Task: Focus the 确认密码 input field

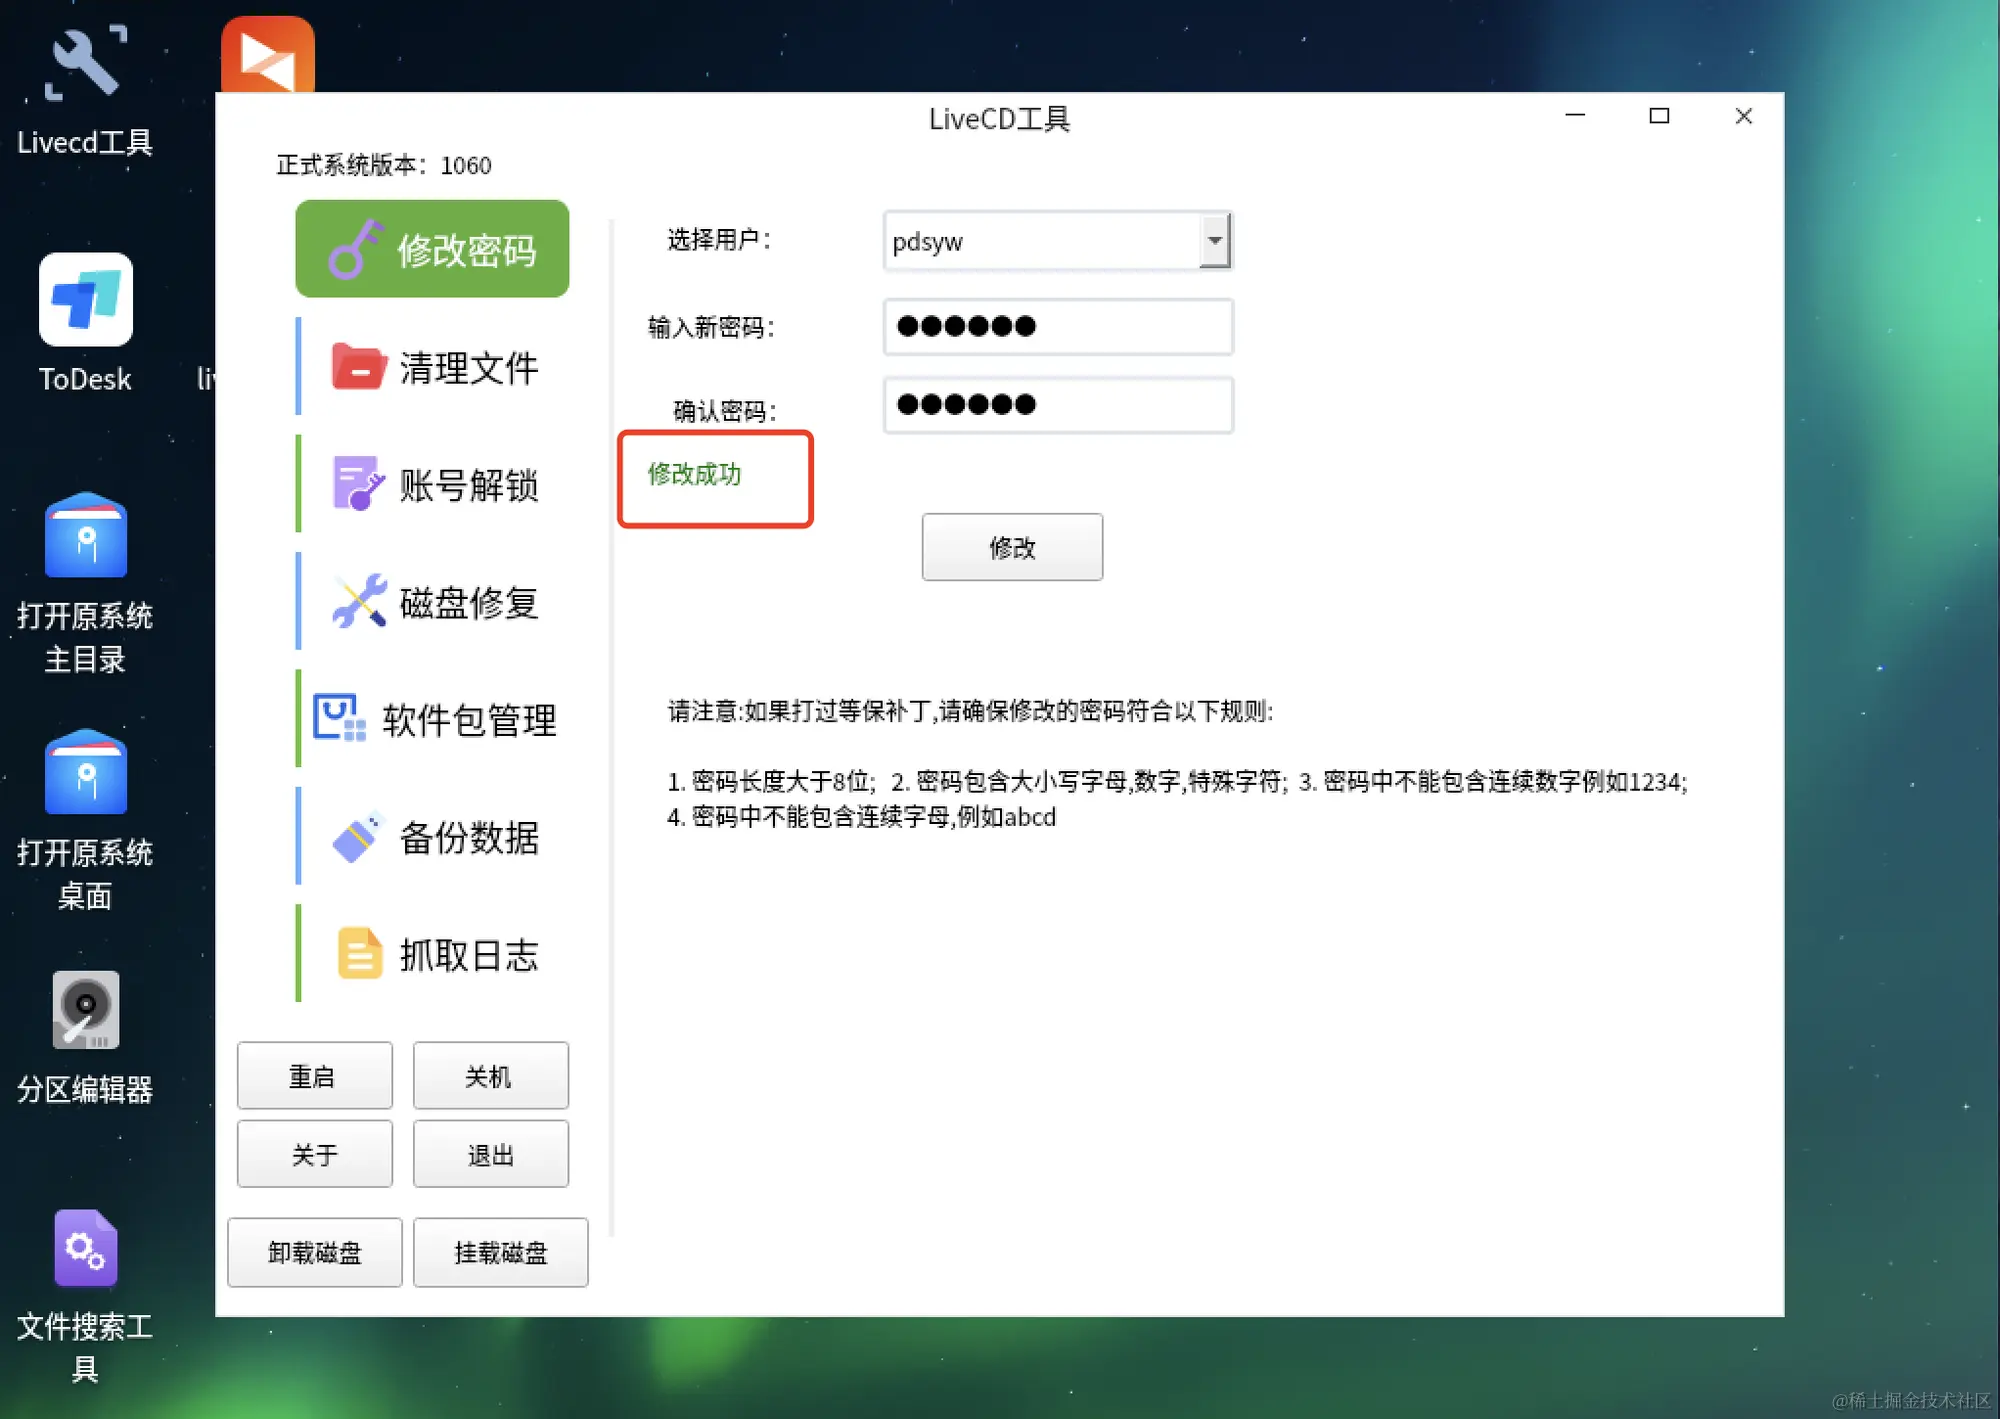Action: coord(1057,405)
